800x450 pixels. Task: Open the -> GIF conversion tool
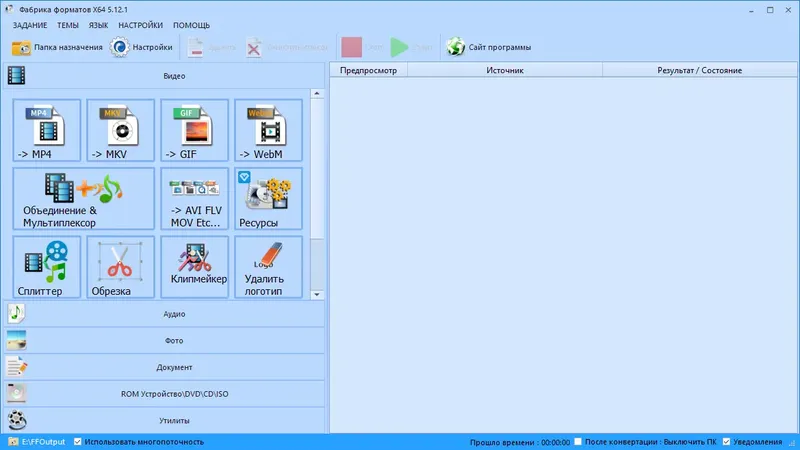194,131
